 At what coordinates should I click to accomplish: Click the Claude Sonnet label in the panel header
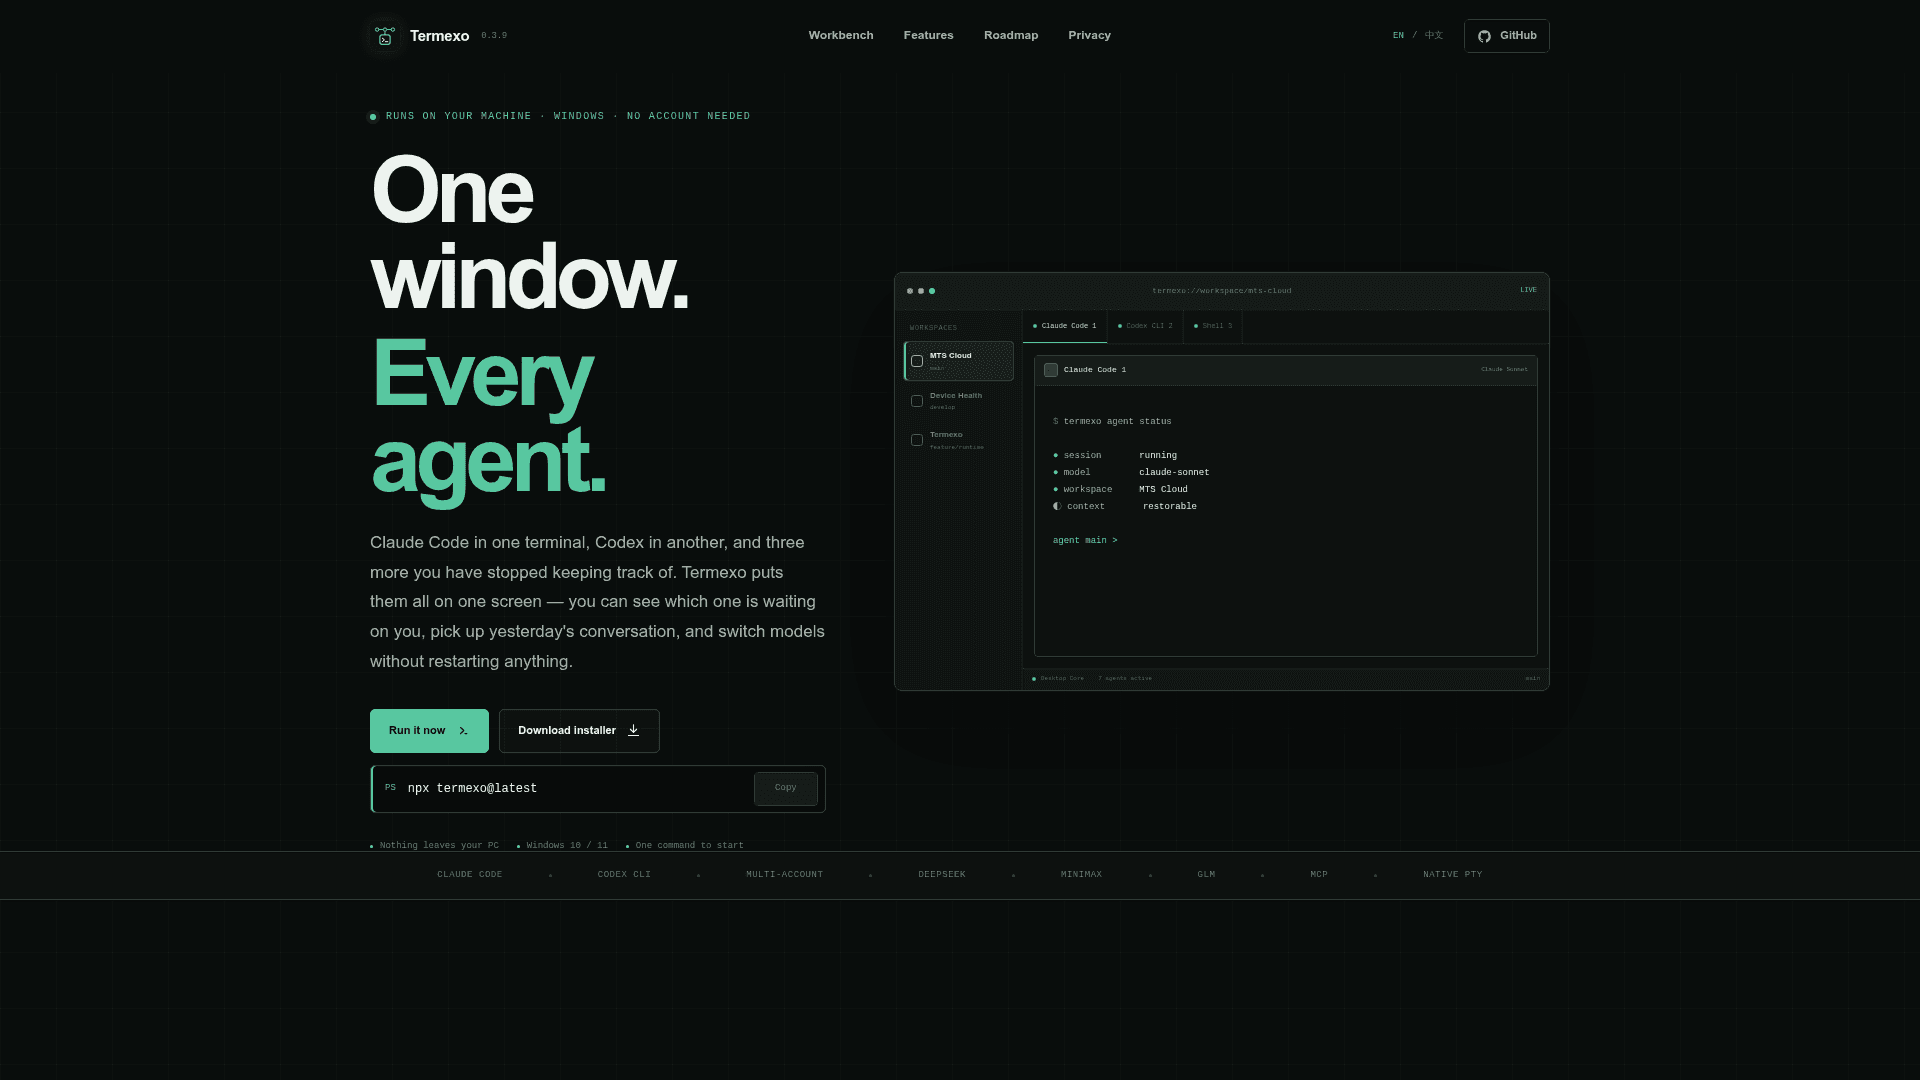click(x=1505, y=369)
